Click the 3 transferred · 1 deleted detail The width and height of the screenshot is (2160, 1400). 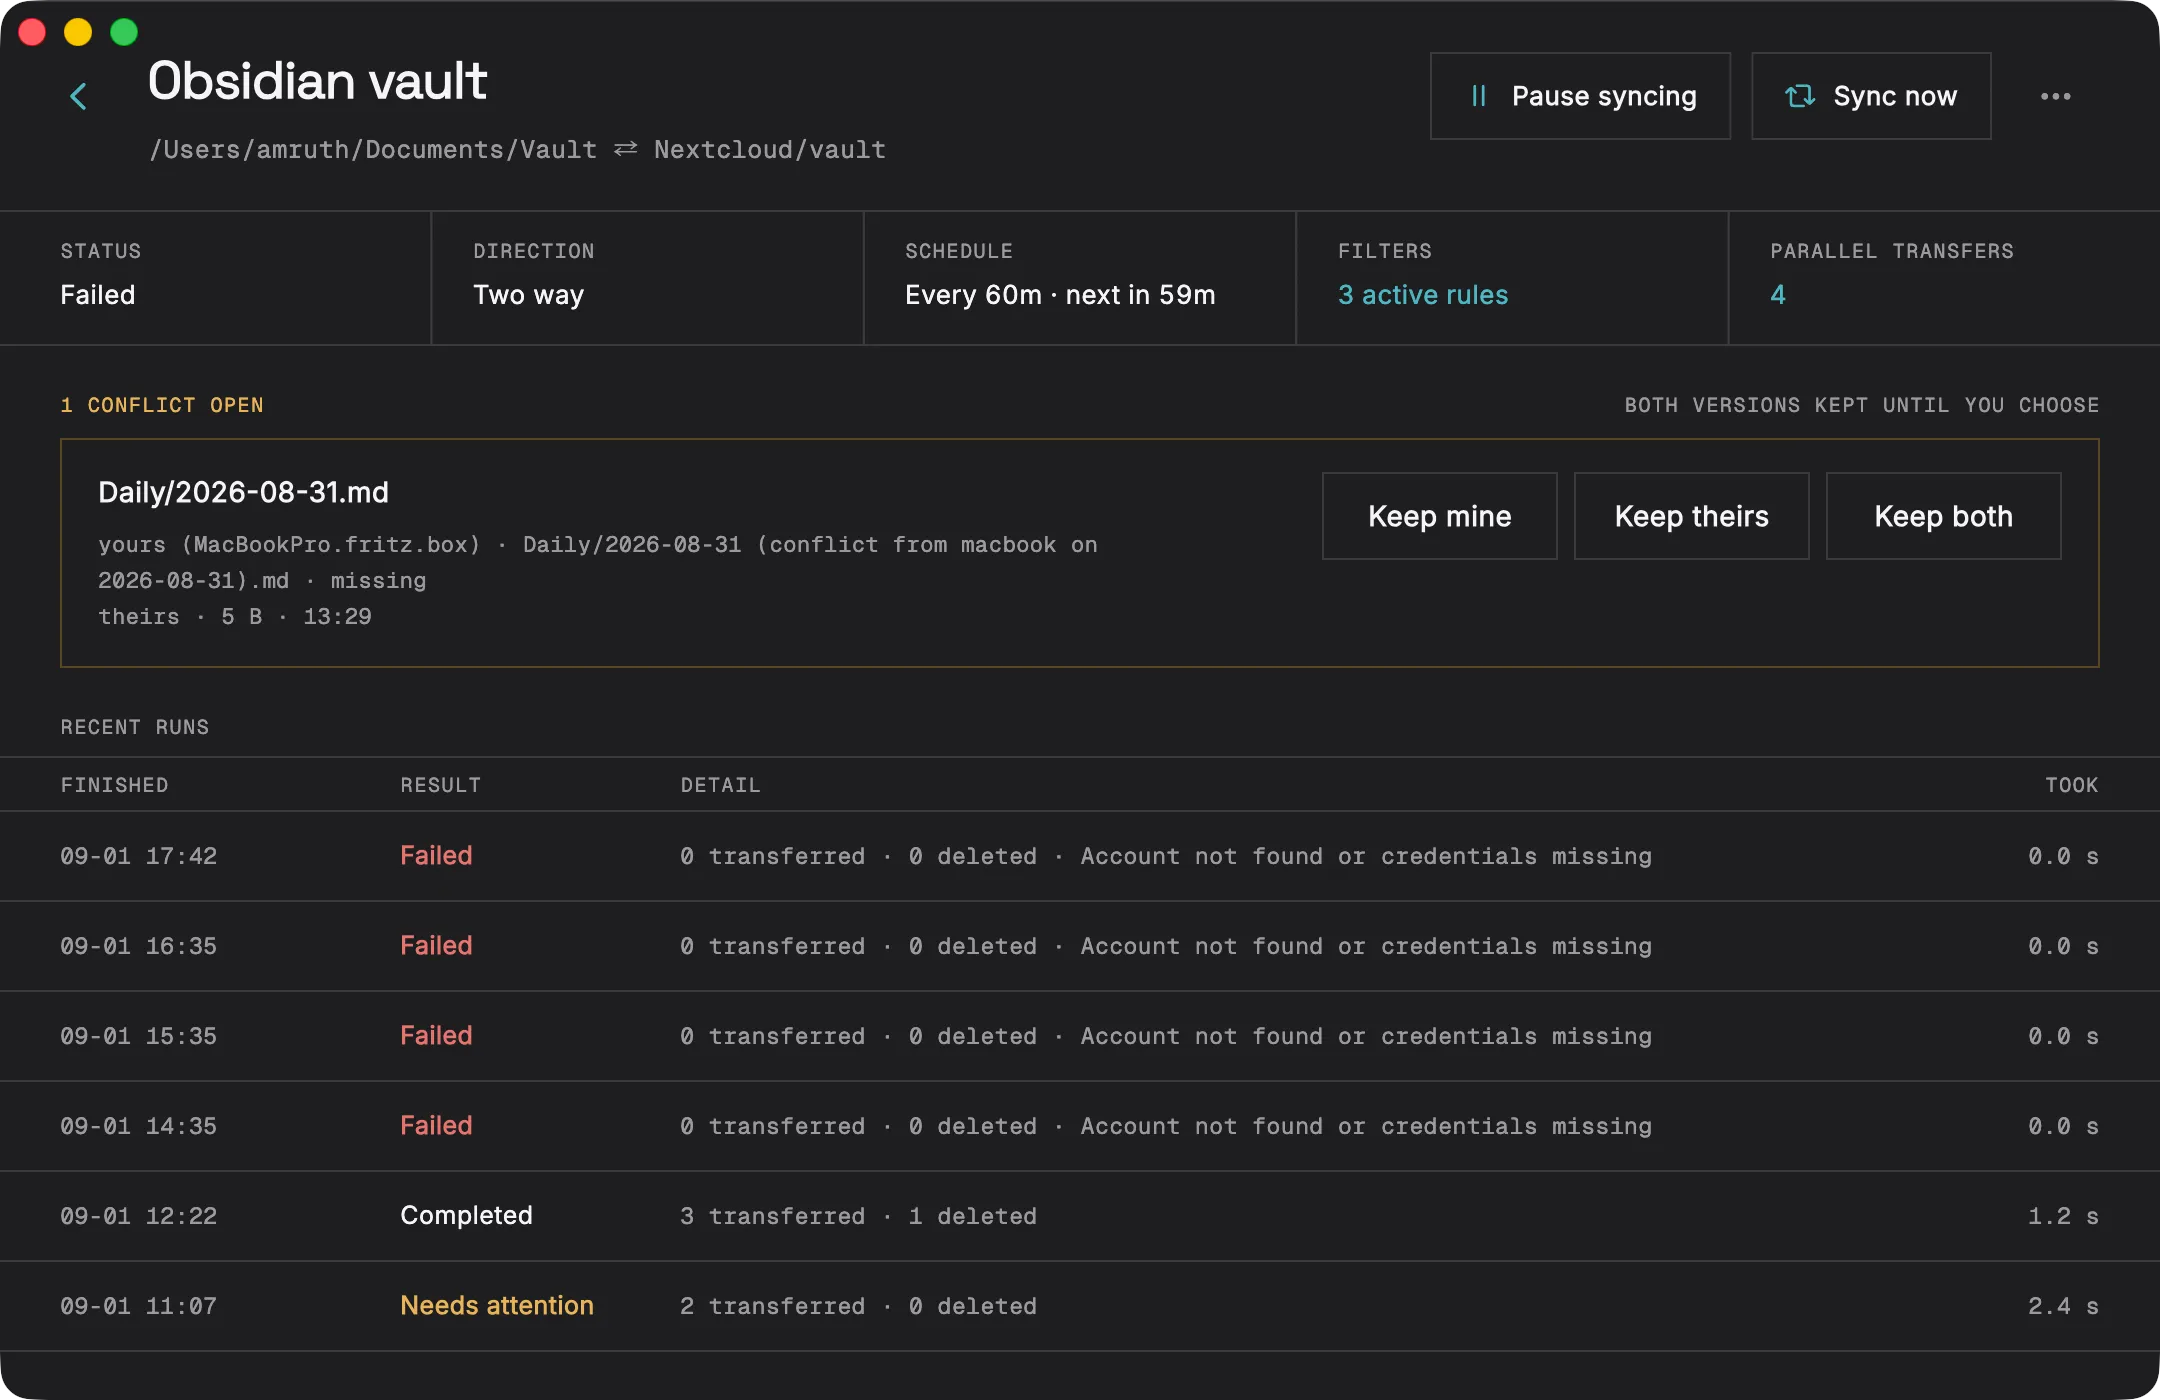(x=858, y=1216)
